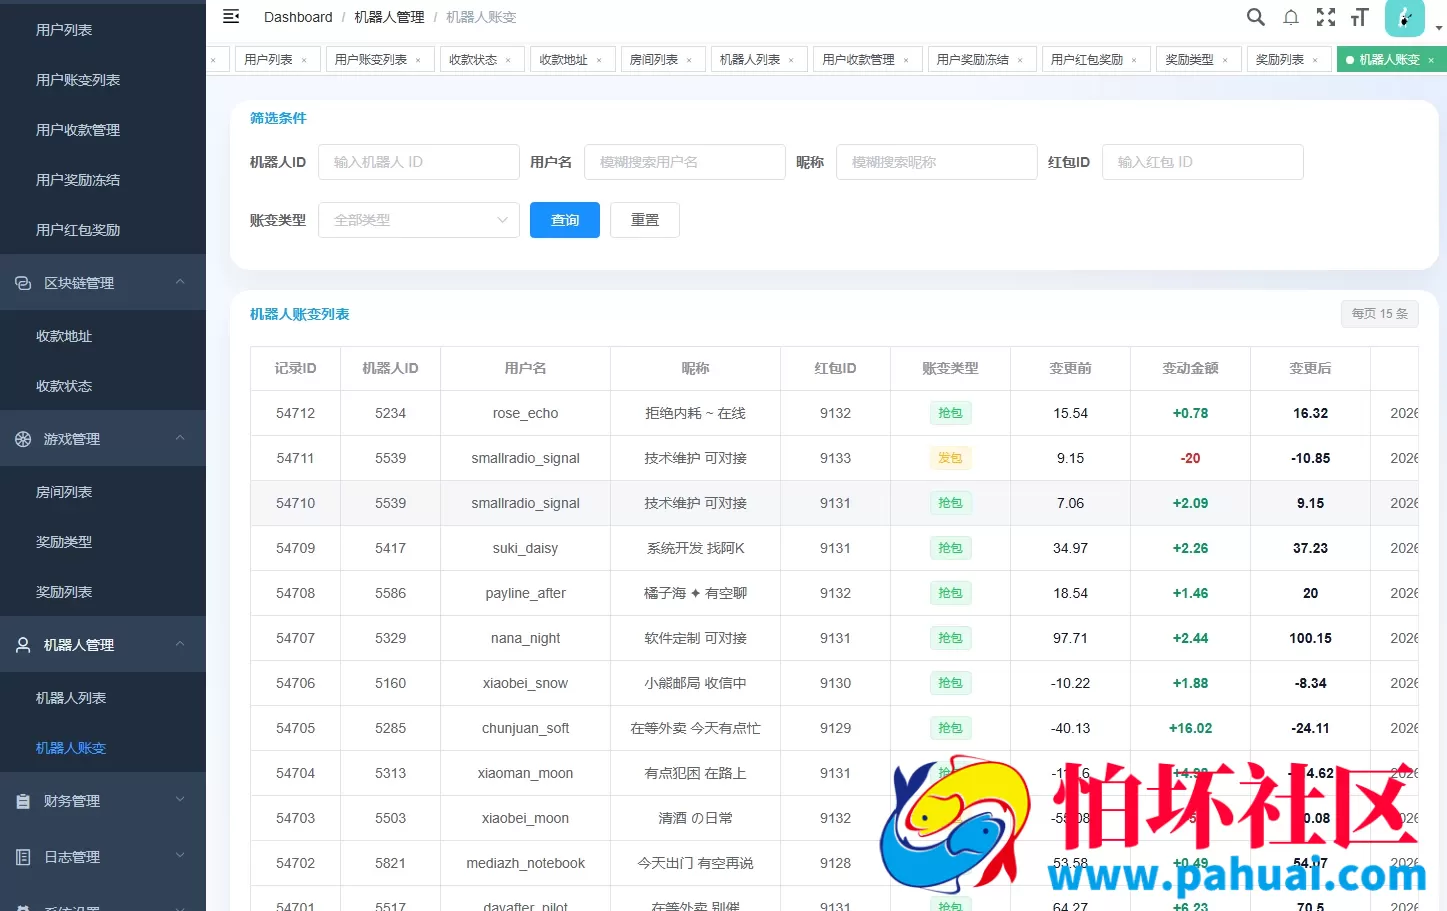
Task: Click the 账变类型 column header
Action: pos(950,368)
